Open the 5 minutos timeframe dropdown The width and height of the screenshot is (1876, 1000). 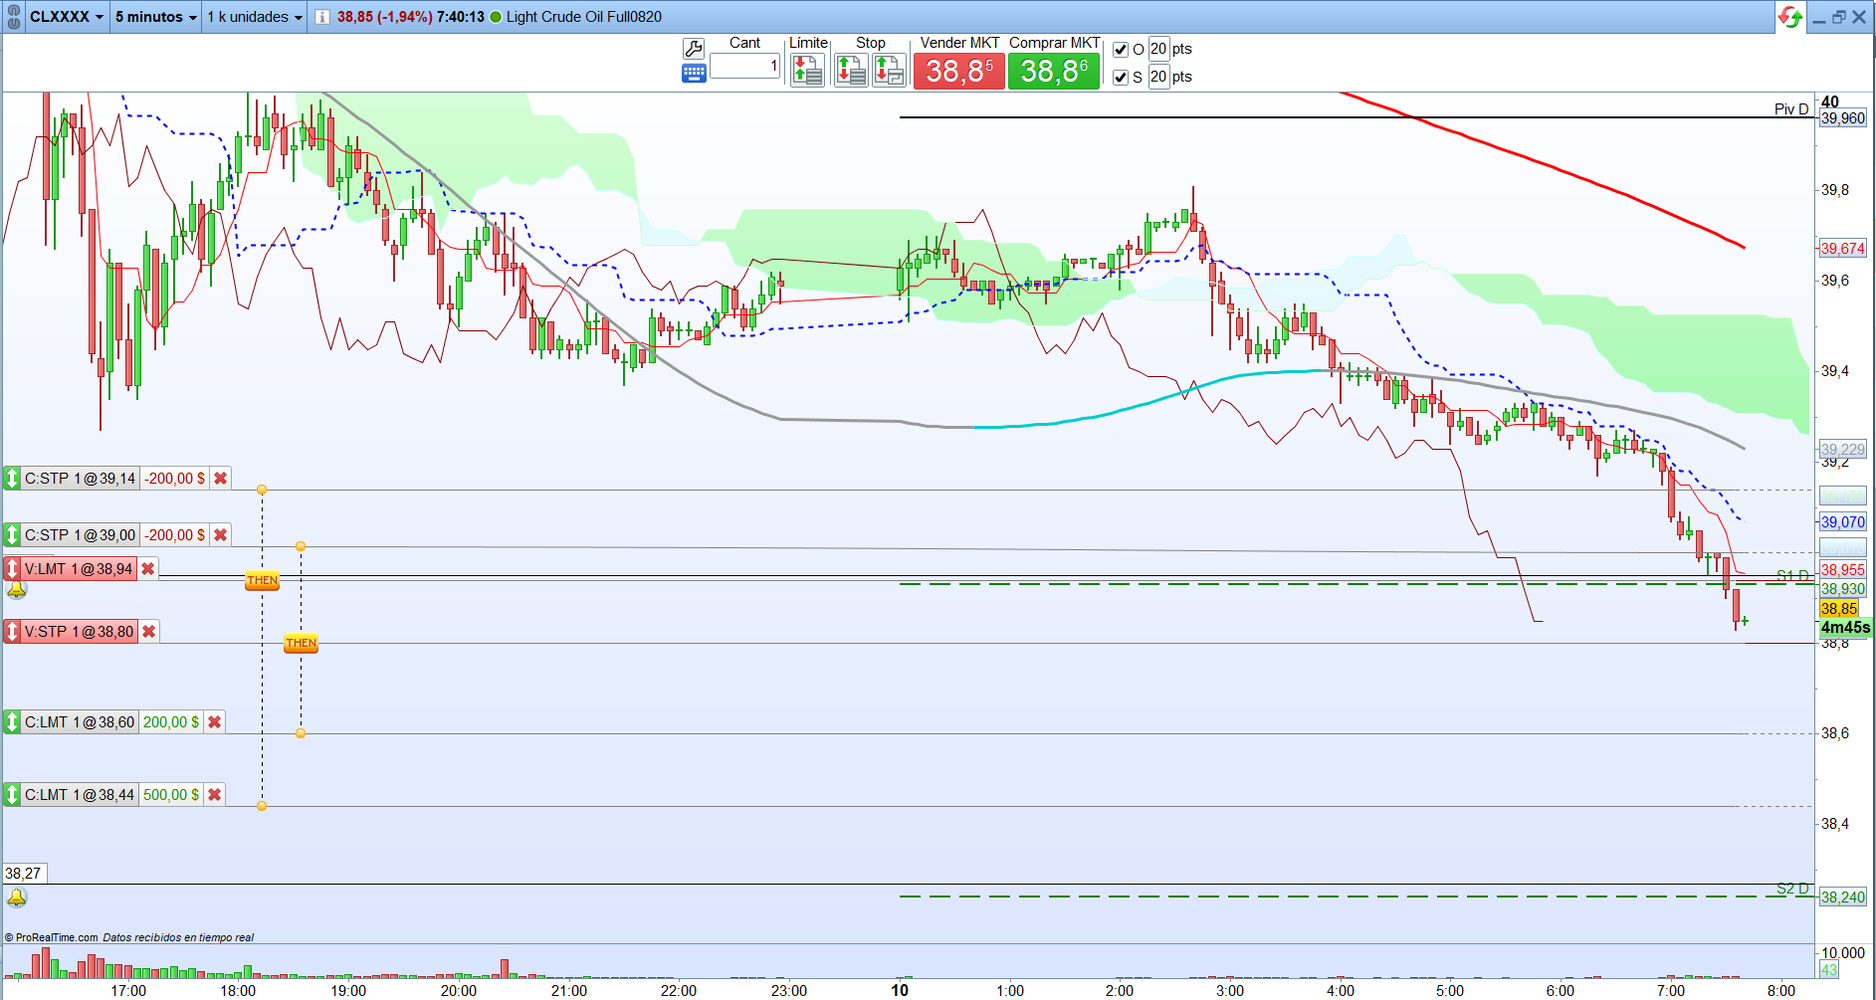click(155, 17)
